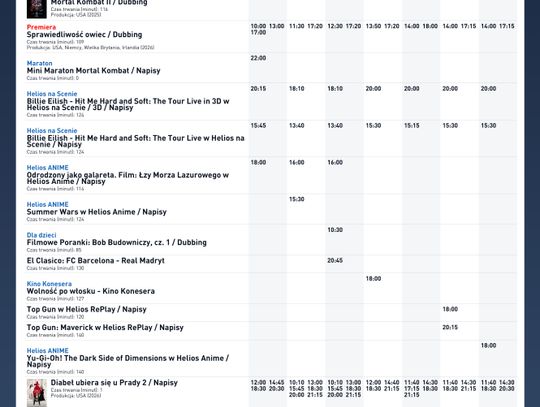Click Helios ANIME label above Odrodzony jako galareta
This screenshot has height=407, width=540.
pos(48,168)
